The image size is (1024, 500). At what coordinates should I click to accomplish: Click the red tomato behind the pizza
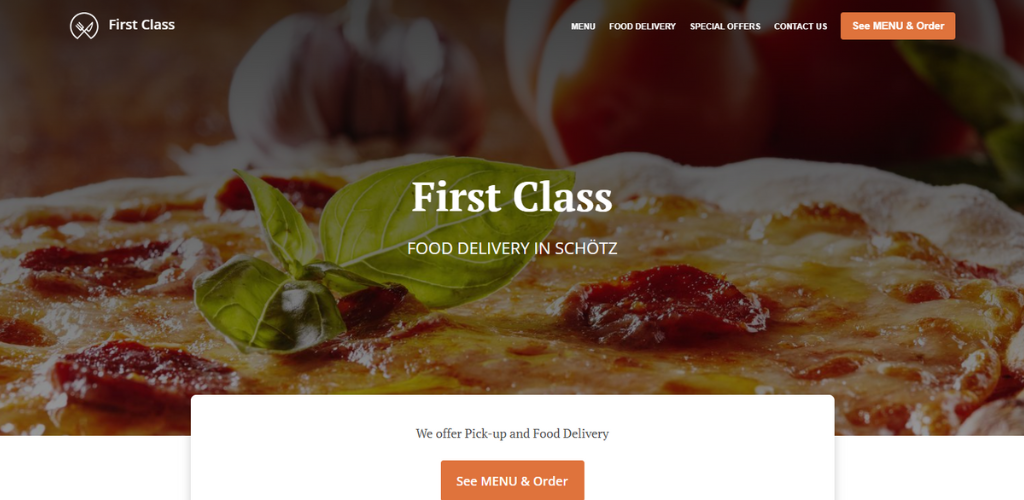coord(660,85)
